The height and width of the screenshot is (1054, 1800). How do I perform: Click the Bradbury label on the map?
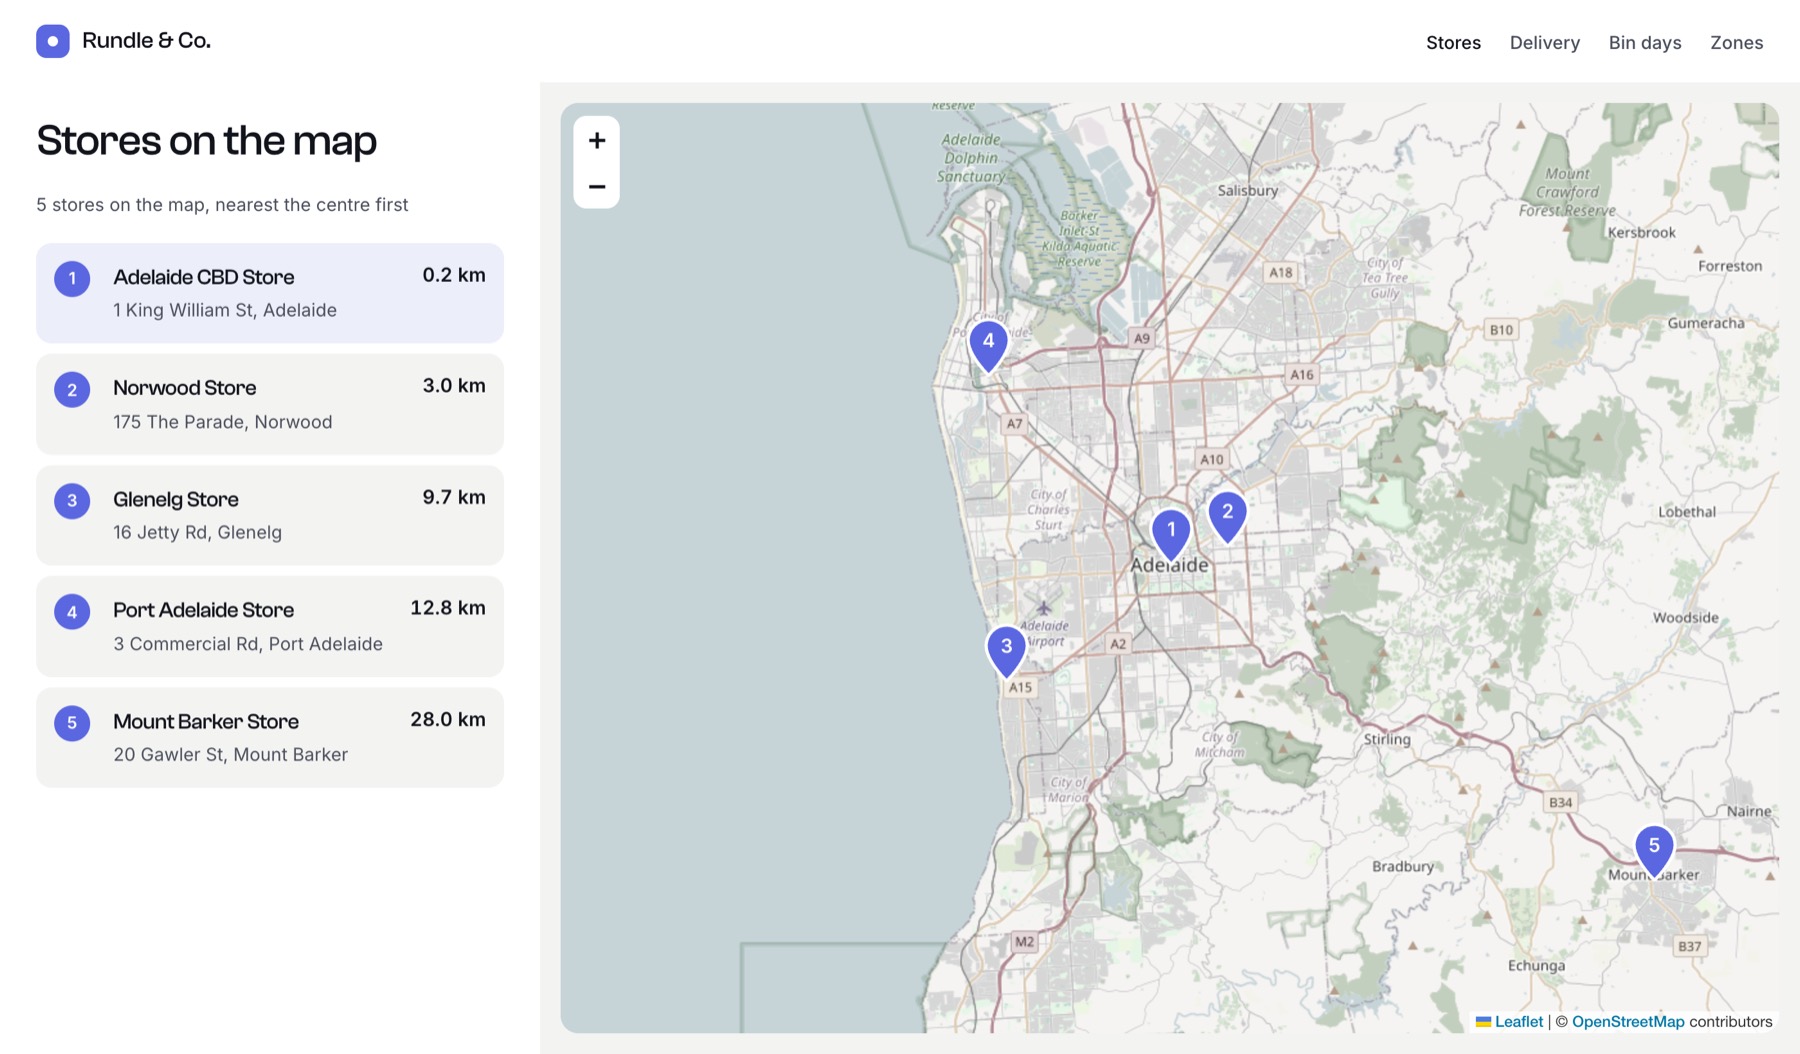1403,867
